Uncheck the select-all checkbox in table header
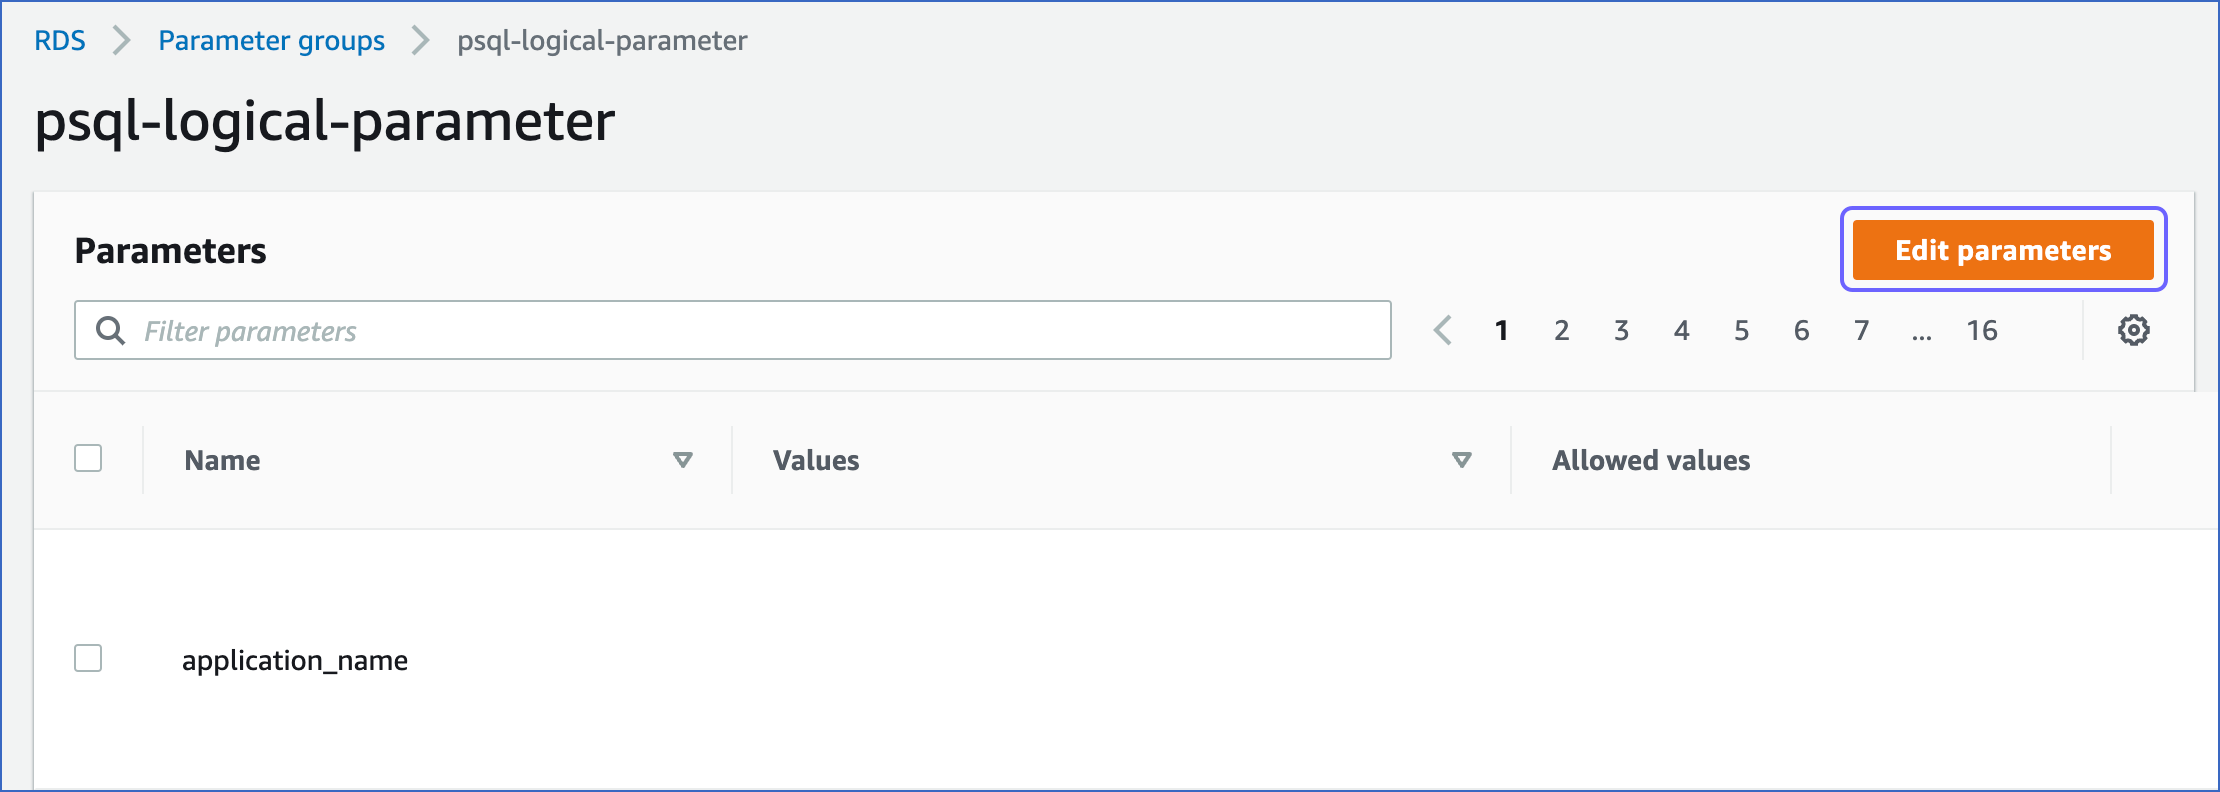Image resolution: width=2220 pixels, height=792 pixels. pyautogui.click(x=90, y=458)
